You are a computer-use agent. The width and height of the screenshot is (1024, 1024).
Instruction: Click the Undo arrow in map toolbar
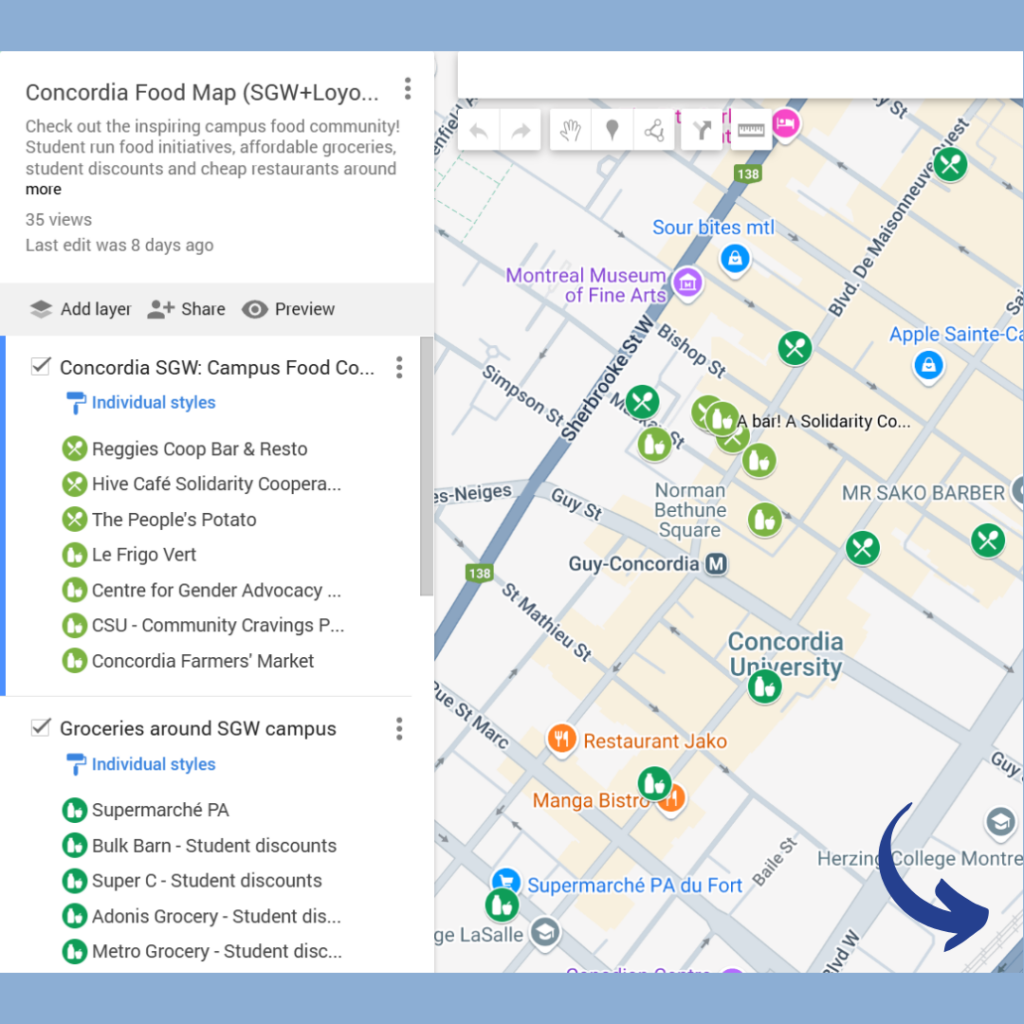click(x=479, y=131)
